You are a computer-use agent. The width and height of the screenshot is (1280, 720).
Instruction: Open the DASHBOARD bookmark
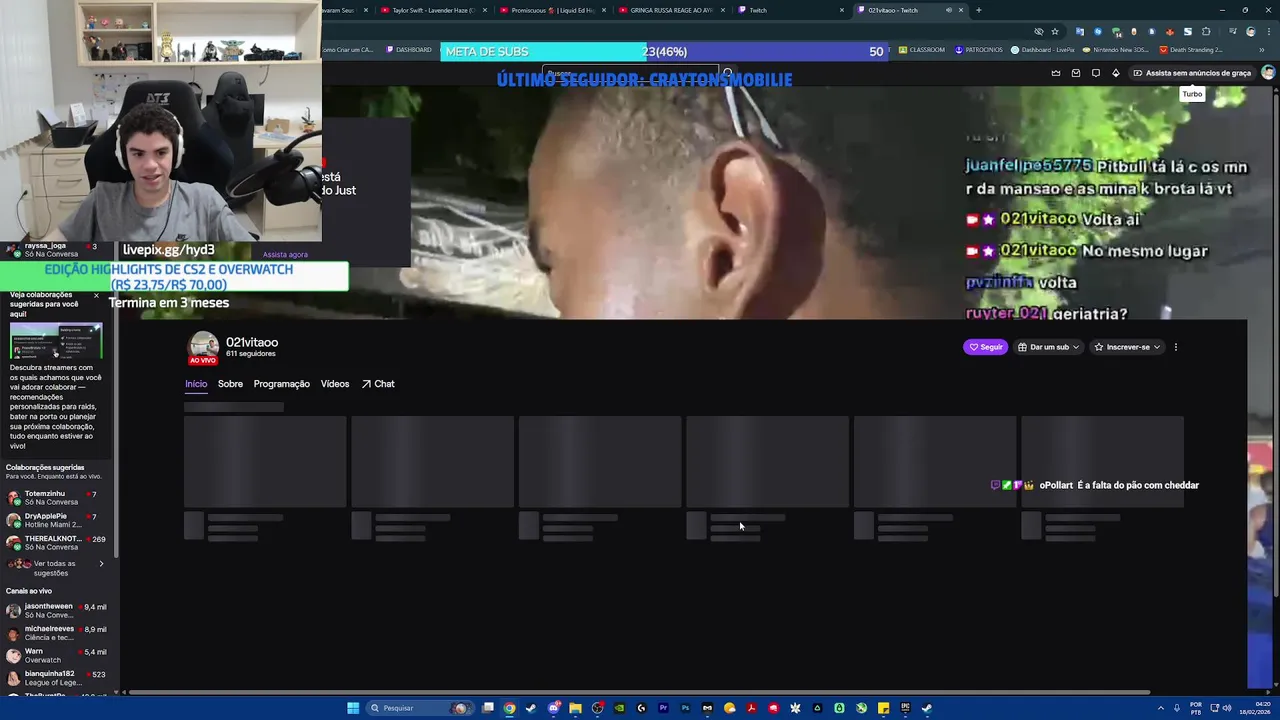[x=408, y=50]
